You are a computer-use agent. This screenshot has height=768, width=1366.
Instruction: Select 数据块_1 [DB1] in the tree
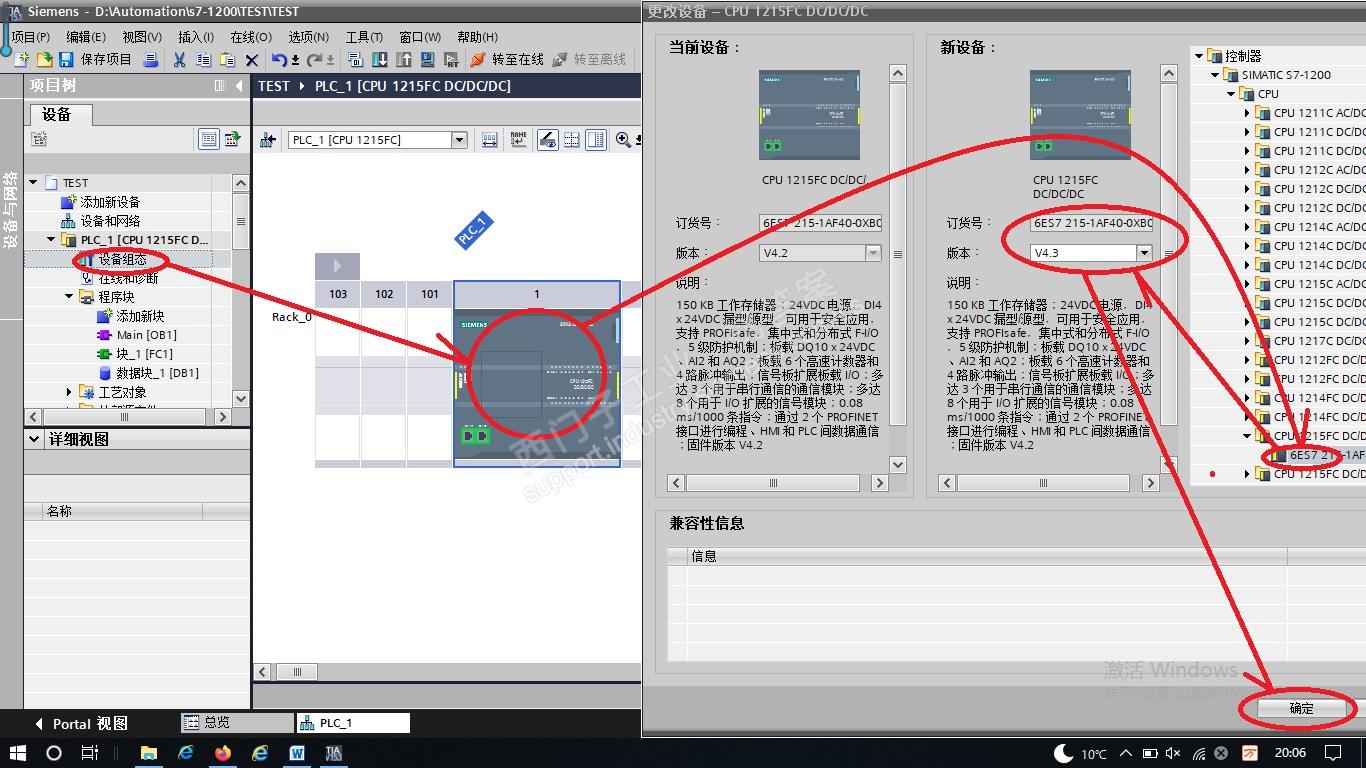pos(157,373)
